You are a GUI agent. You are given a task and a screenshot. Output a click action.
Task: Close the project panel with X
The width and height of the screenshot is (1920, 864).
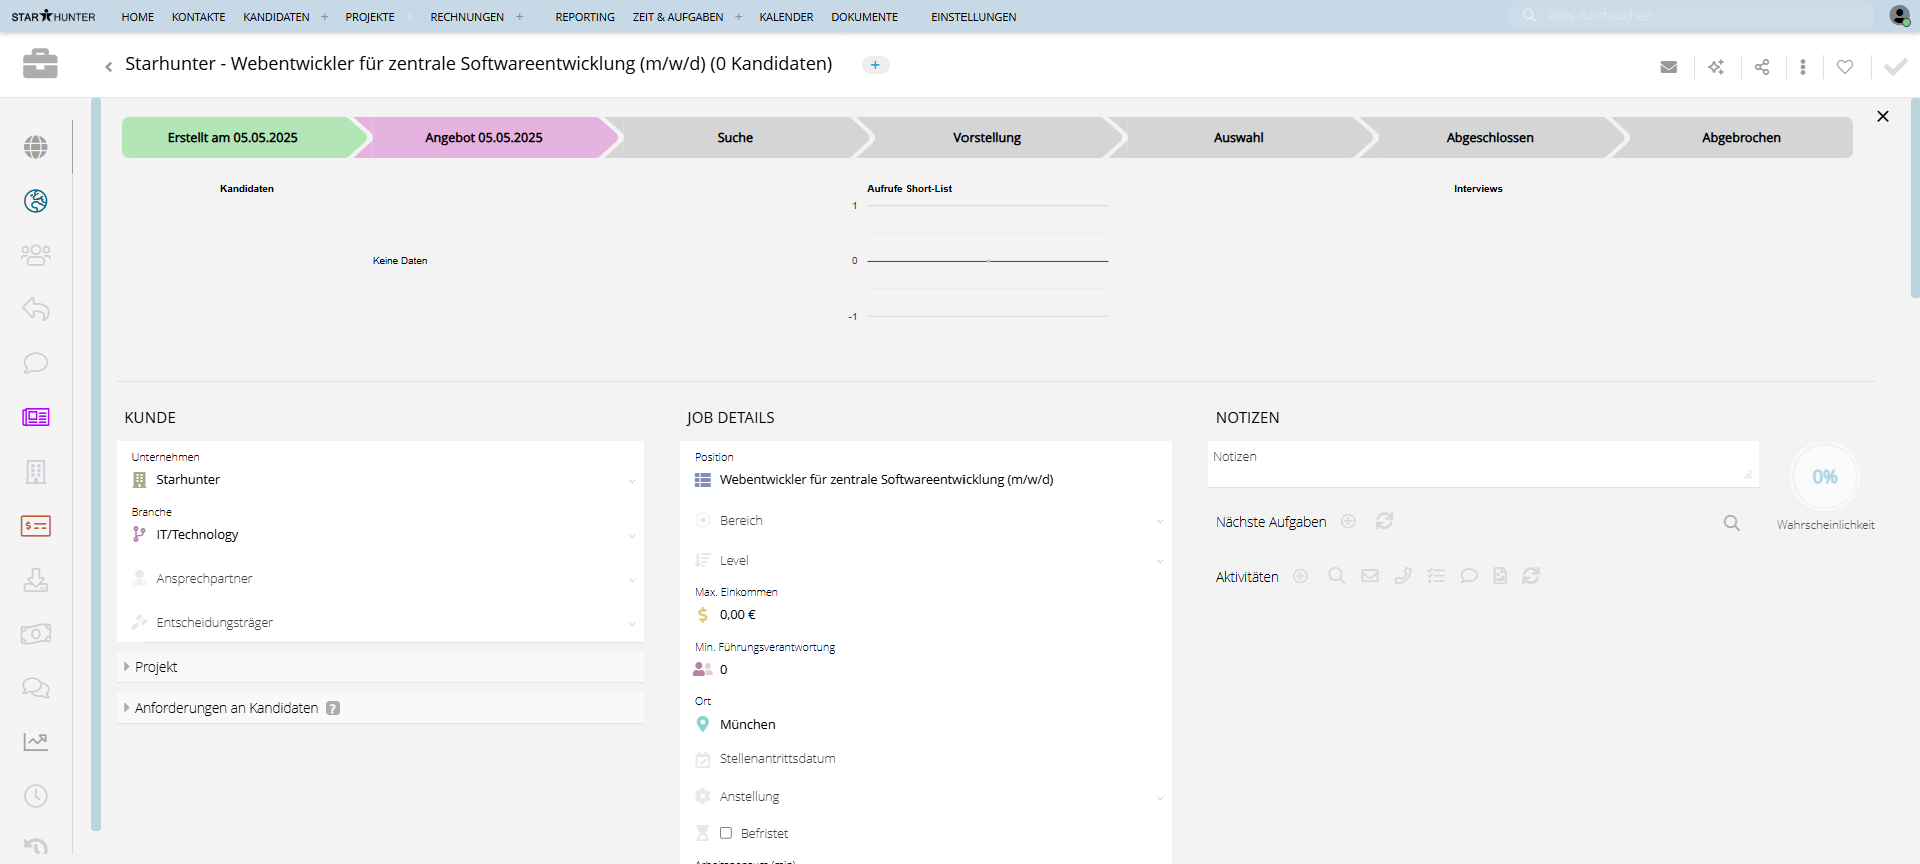tap(1883, 116)
